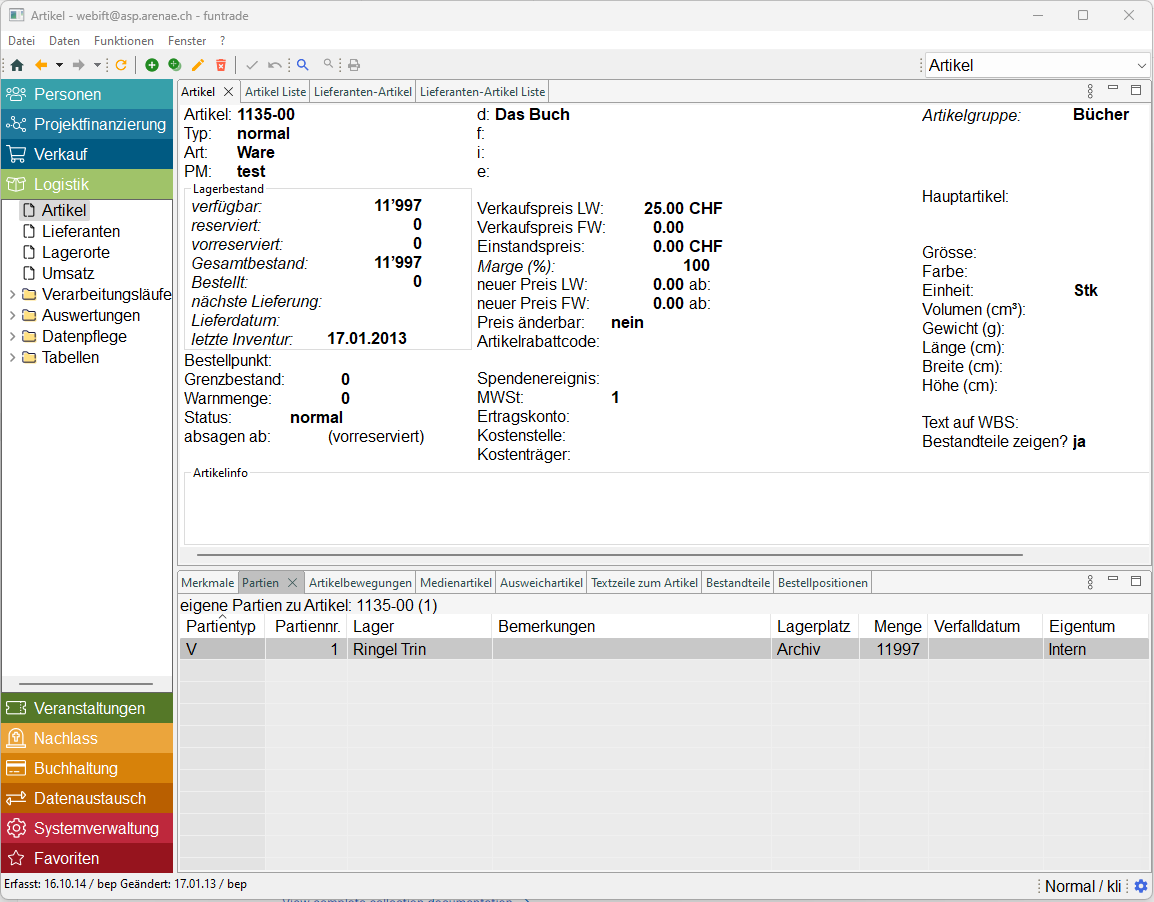This screenshot has height=902, width=1154.
Task: Open back history dropdown arrow
Action: (x=59, y=65)
